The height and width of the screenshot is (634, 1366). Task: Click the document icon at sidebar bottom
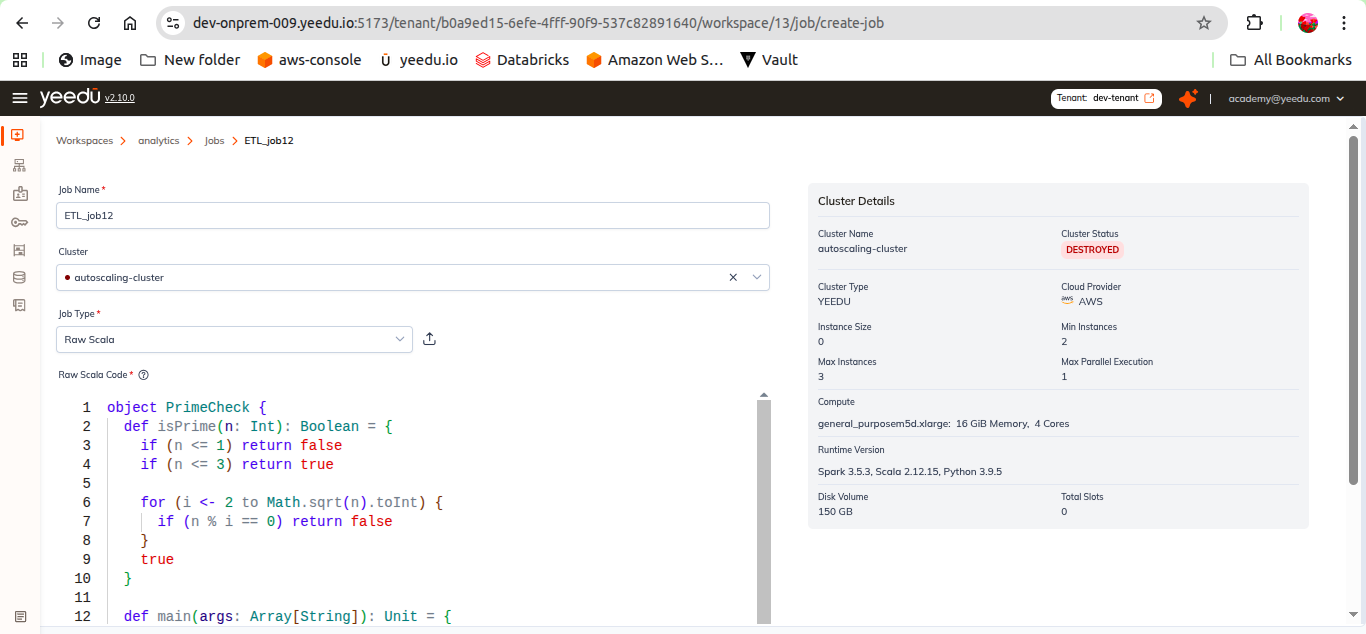pyautogui.click(x=20, y=616)
